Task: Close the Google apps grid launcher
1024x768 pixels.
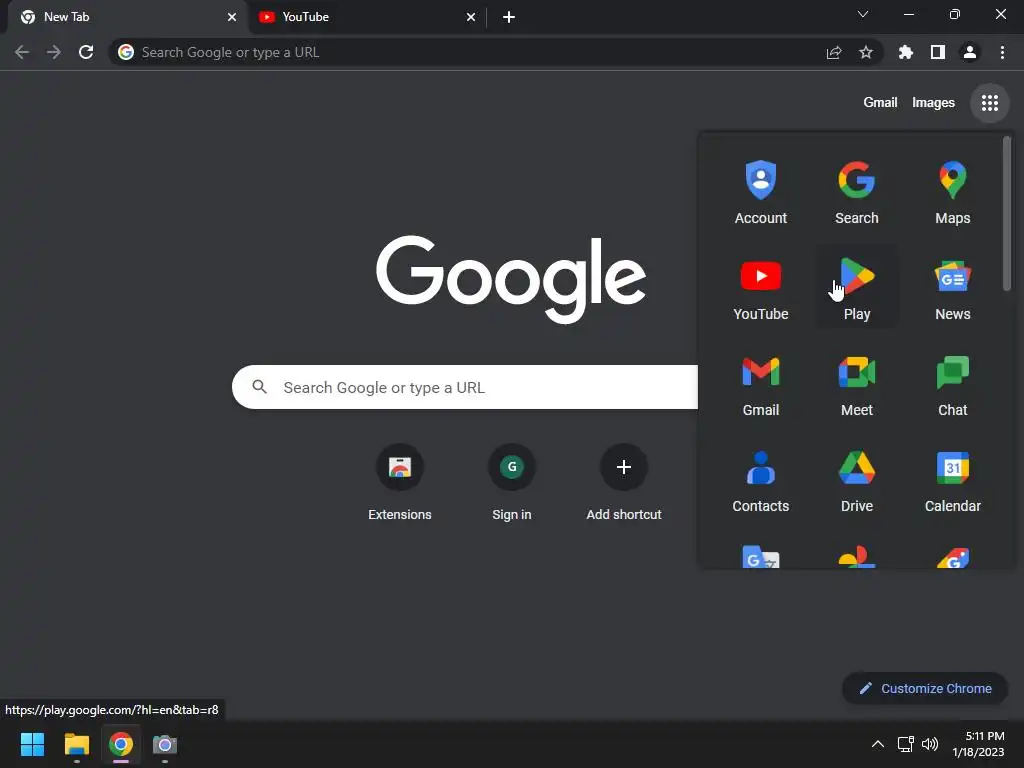Action: [x=989, y=103]
